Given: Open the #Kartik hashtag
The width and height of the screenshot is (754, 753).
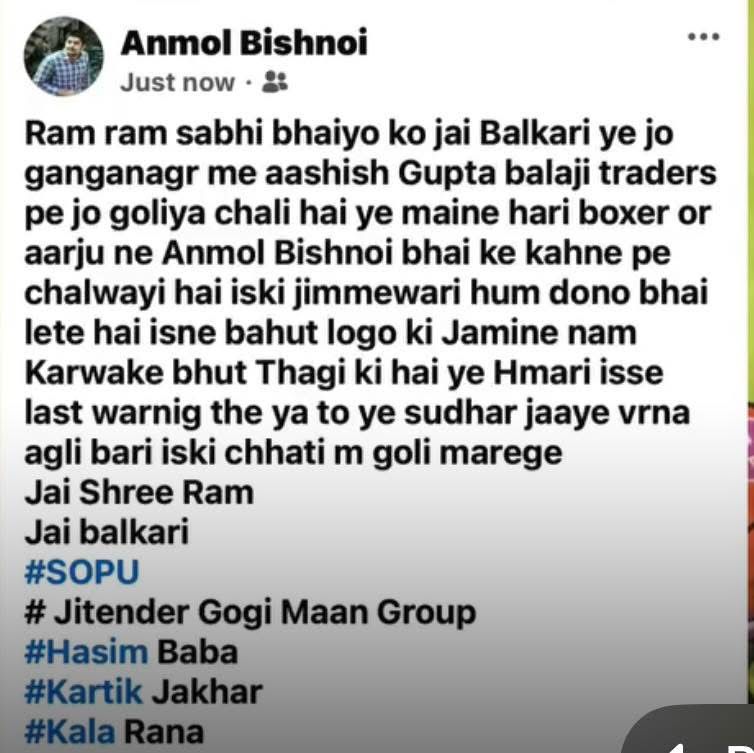Looking at the screenshot, I should 84,691.
